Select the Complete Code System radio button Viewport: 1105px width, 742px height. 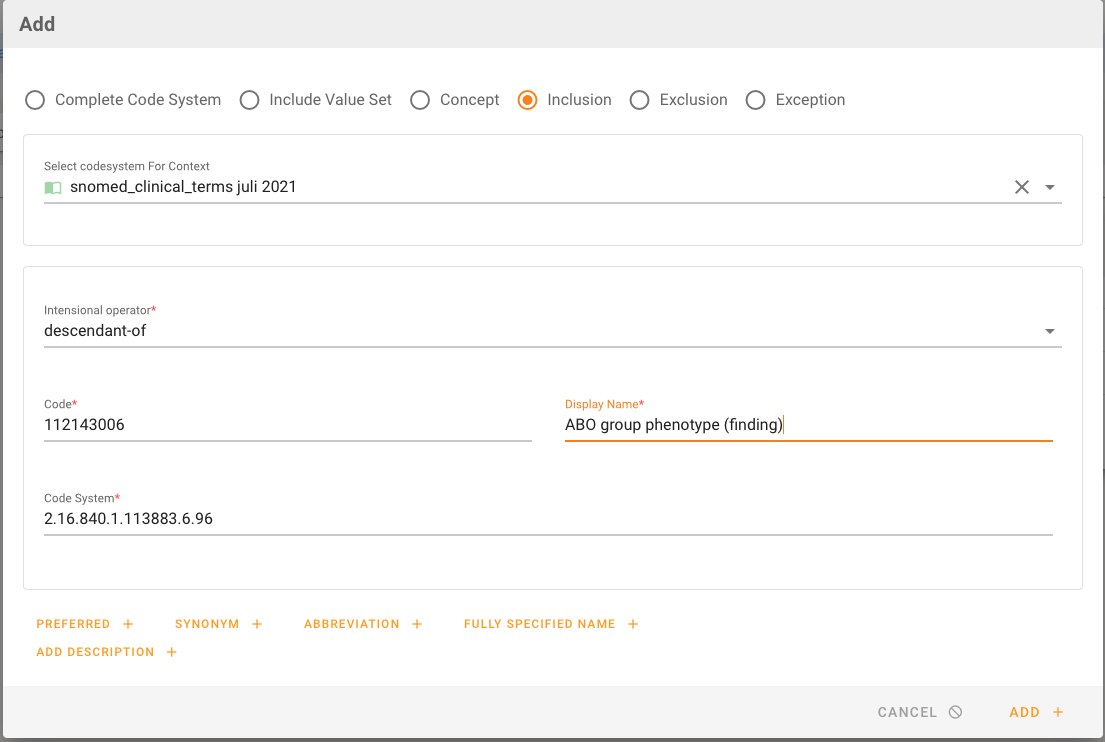[35, 100]
